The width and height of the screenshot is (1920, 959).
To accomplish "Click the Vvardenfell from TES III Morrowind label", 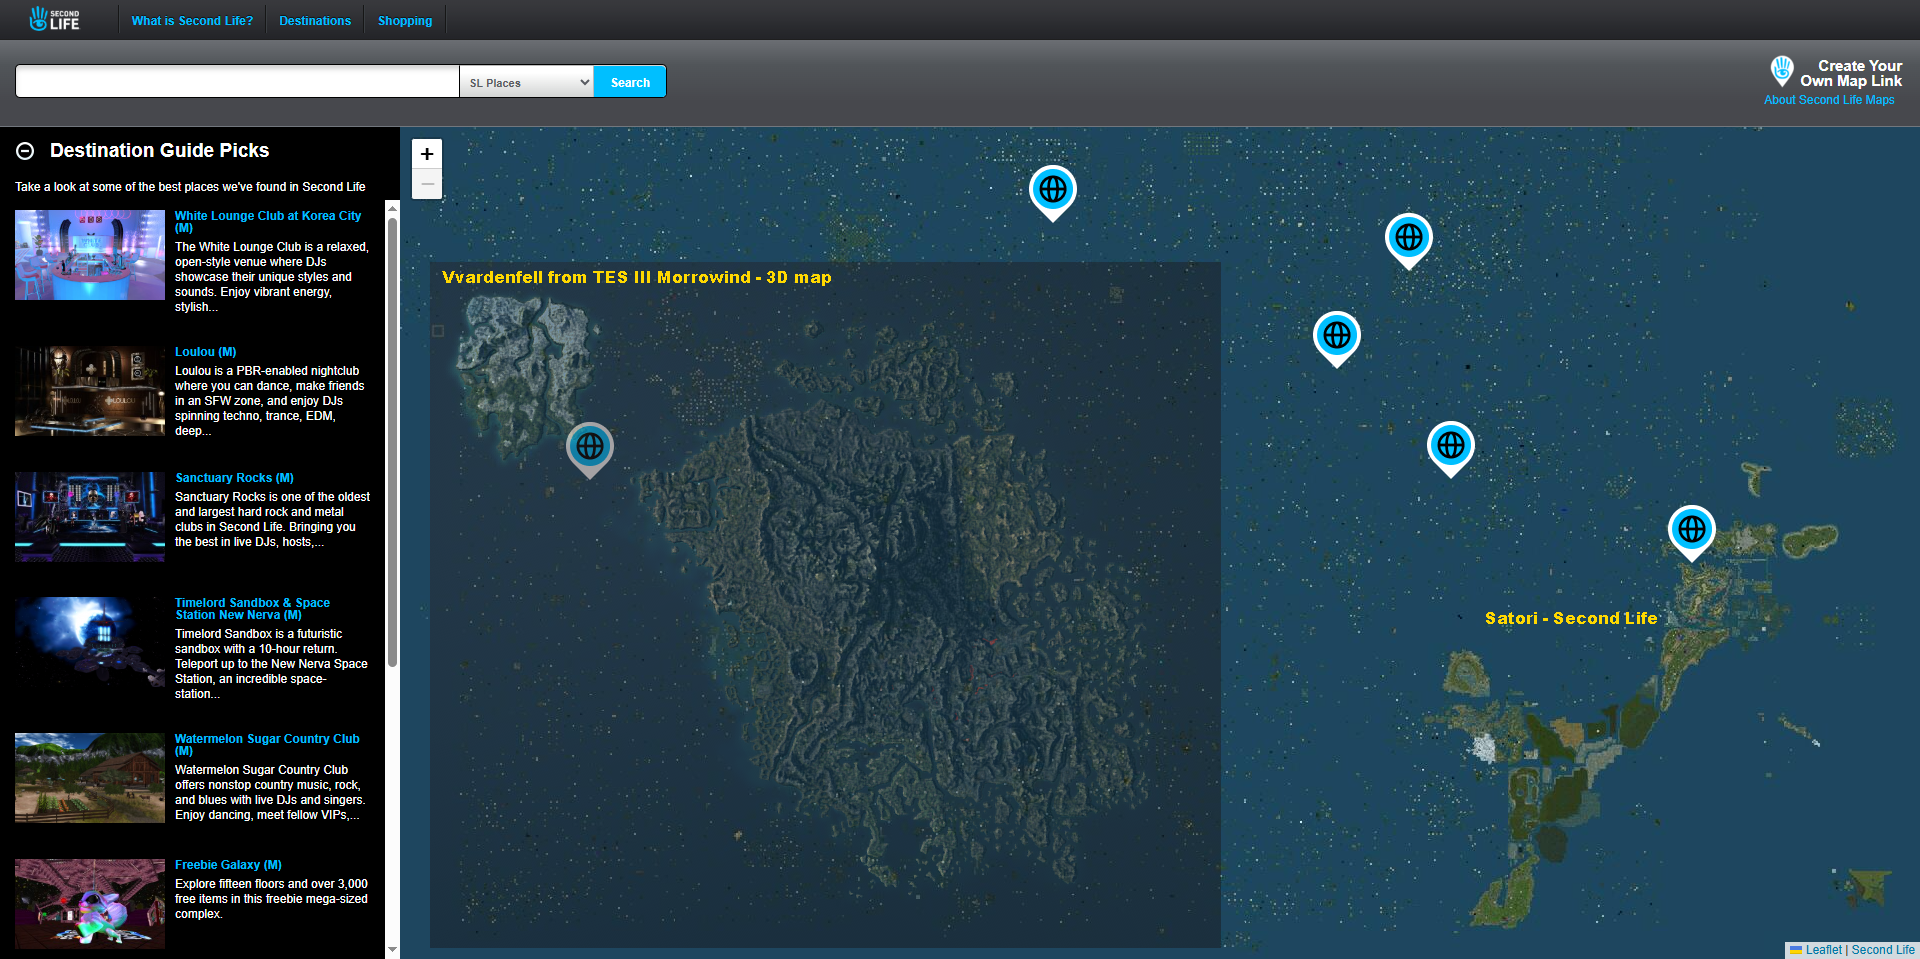I will pos(637,277).
